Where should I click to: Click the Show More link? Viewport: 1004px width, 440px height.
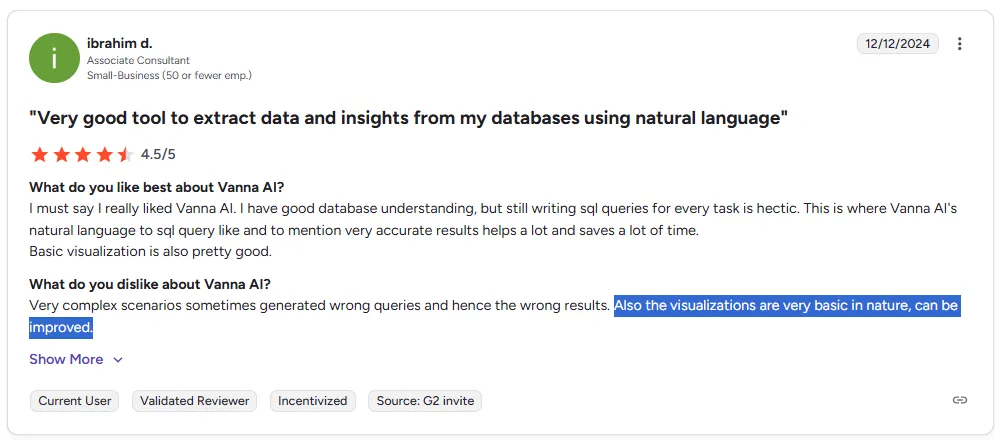pyautogui.click(x=66, y=359)
